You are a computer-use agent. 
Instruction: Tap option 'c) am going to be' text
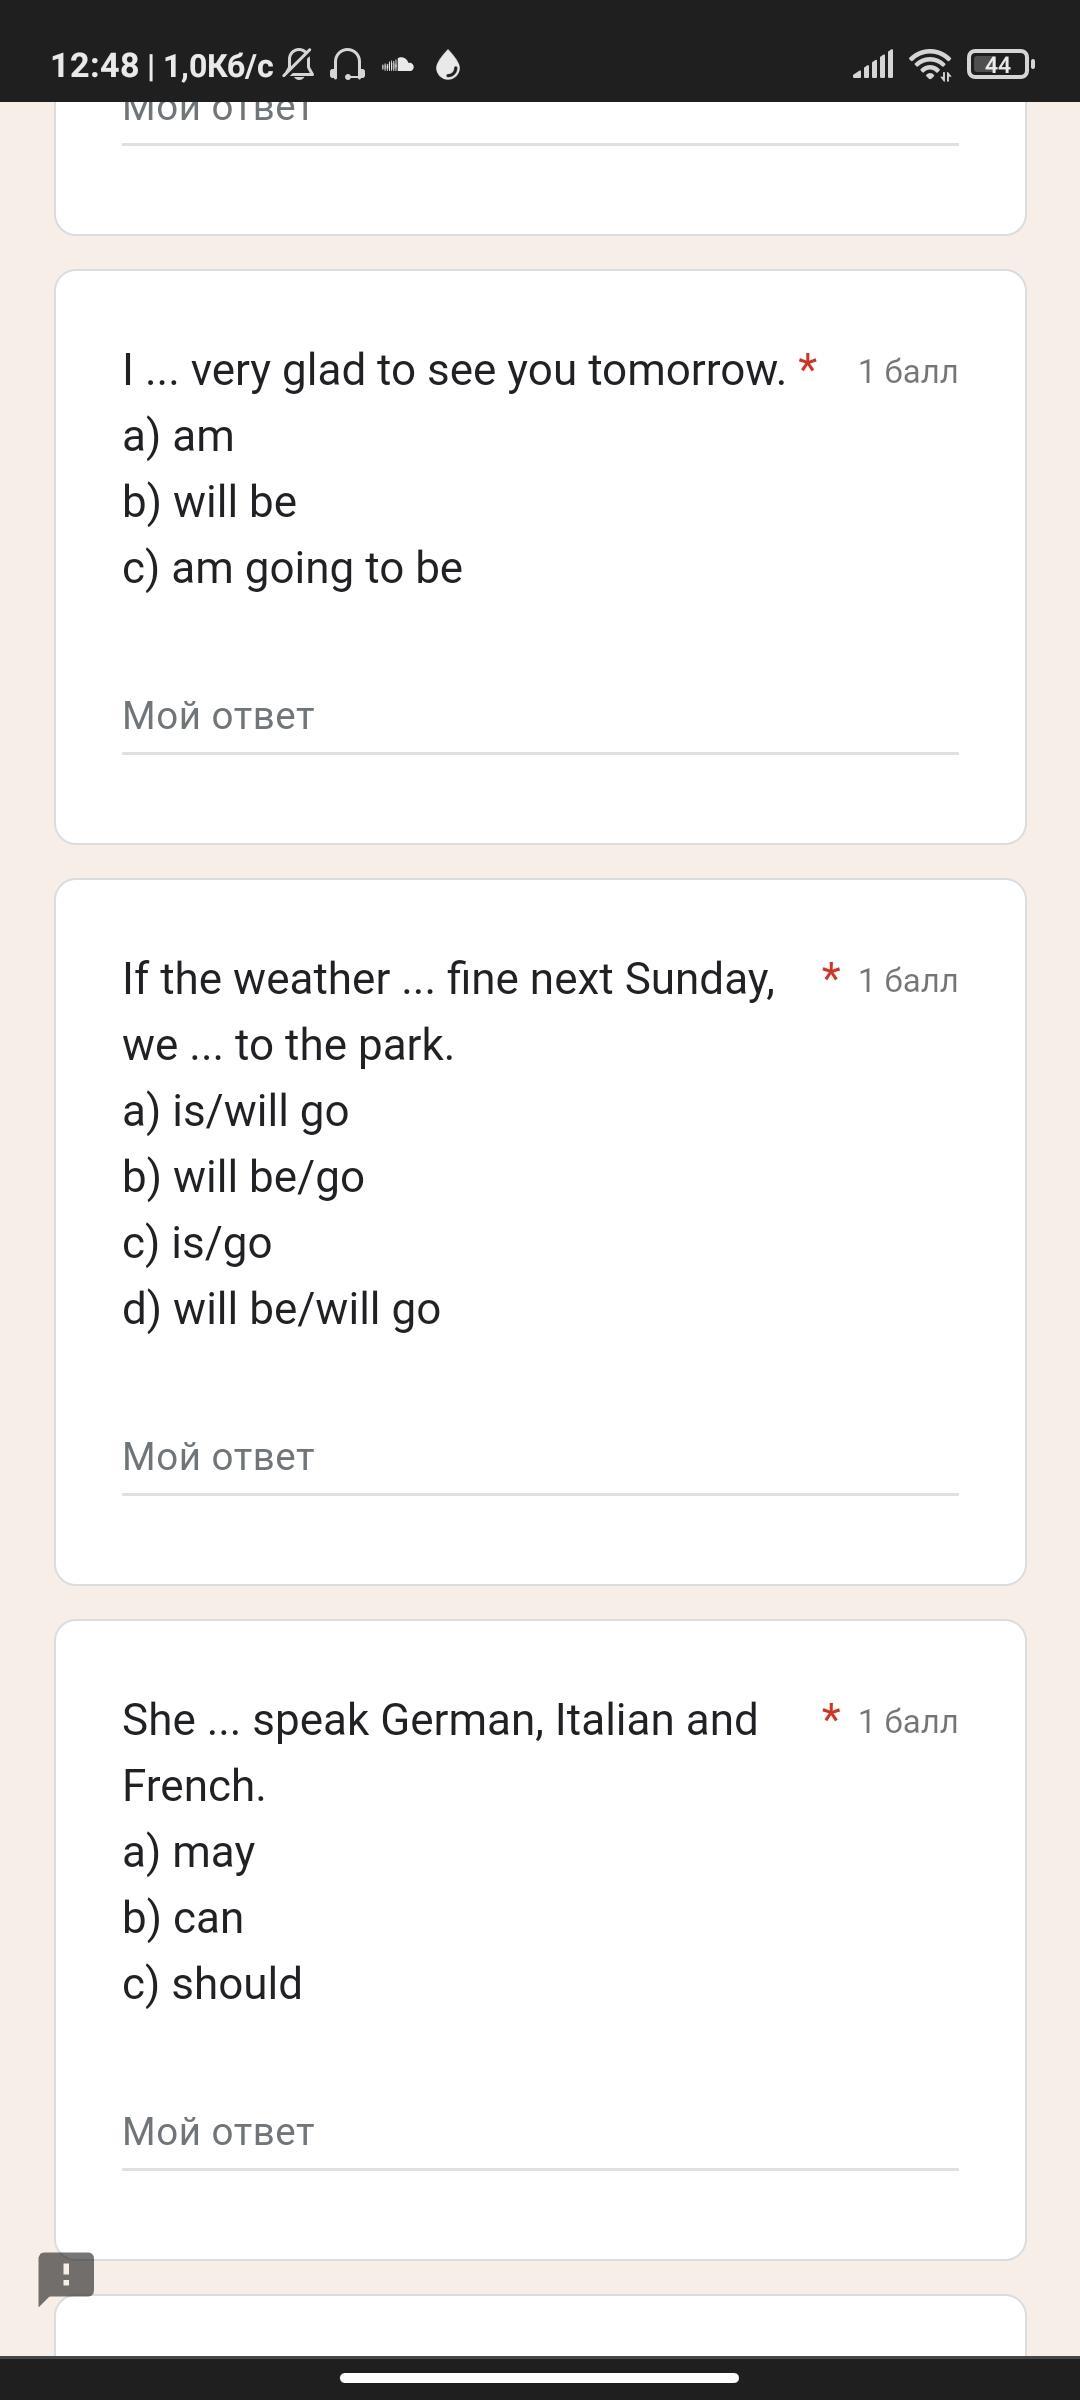pos(293,568)
